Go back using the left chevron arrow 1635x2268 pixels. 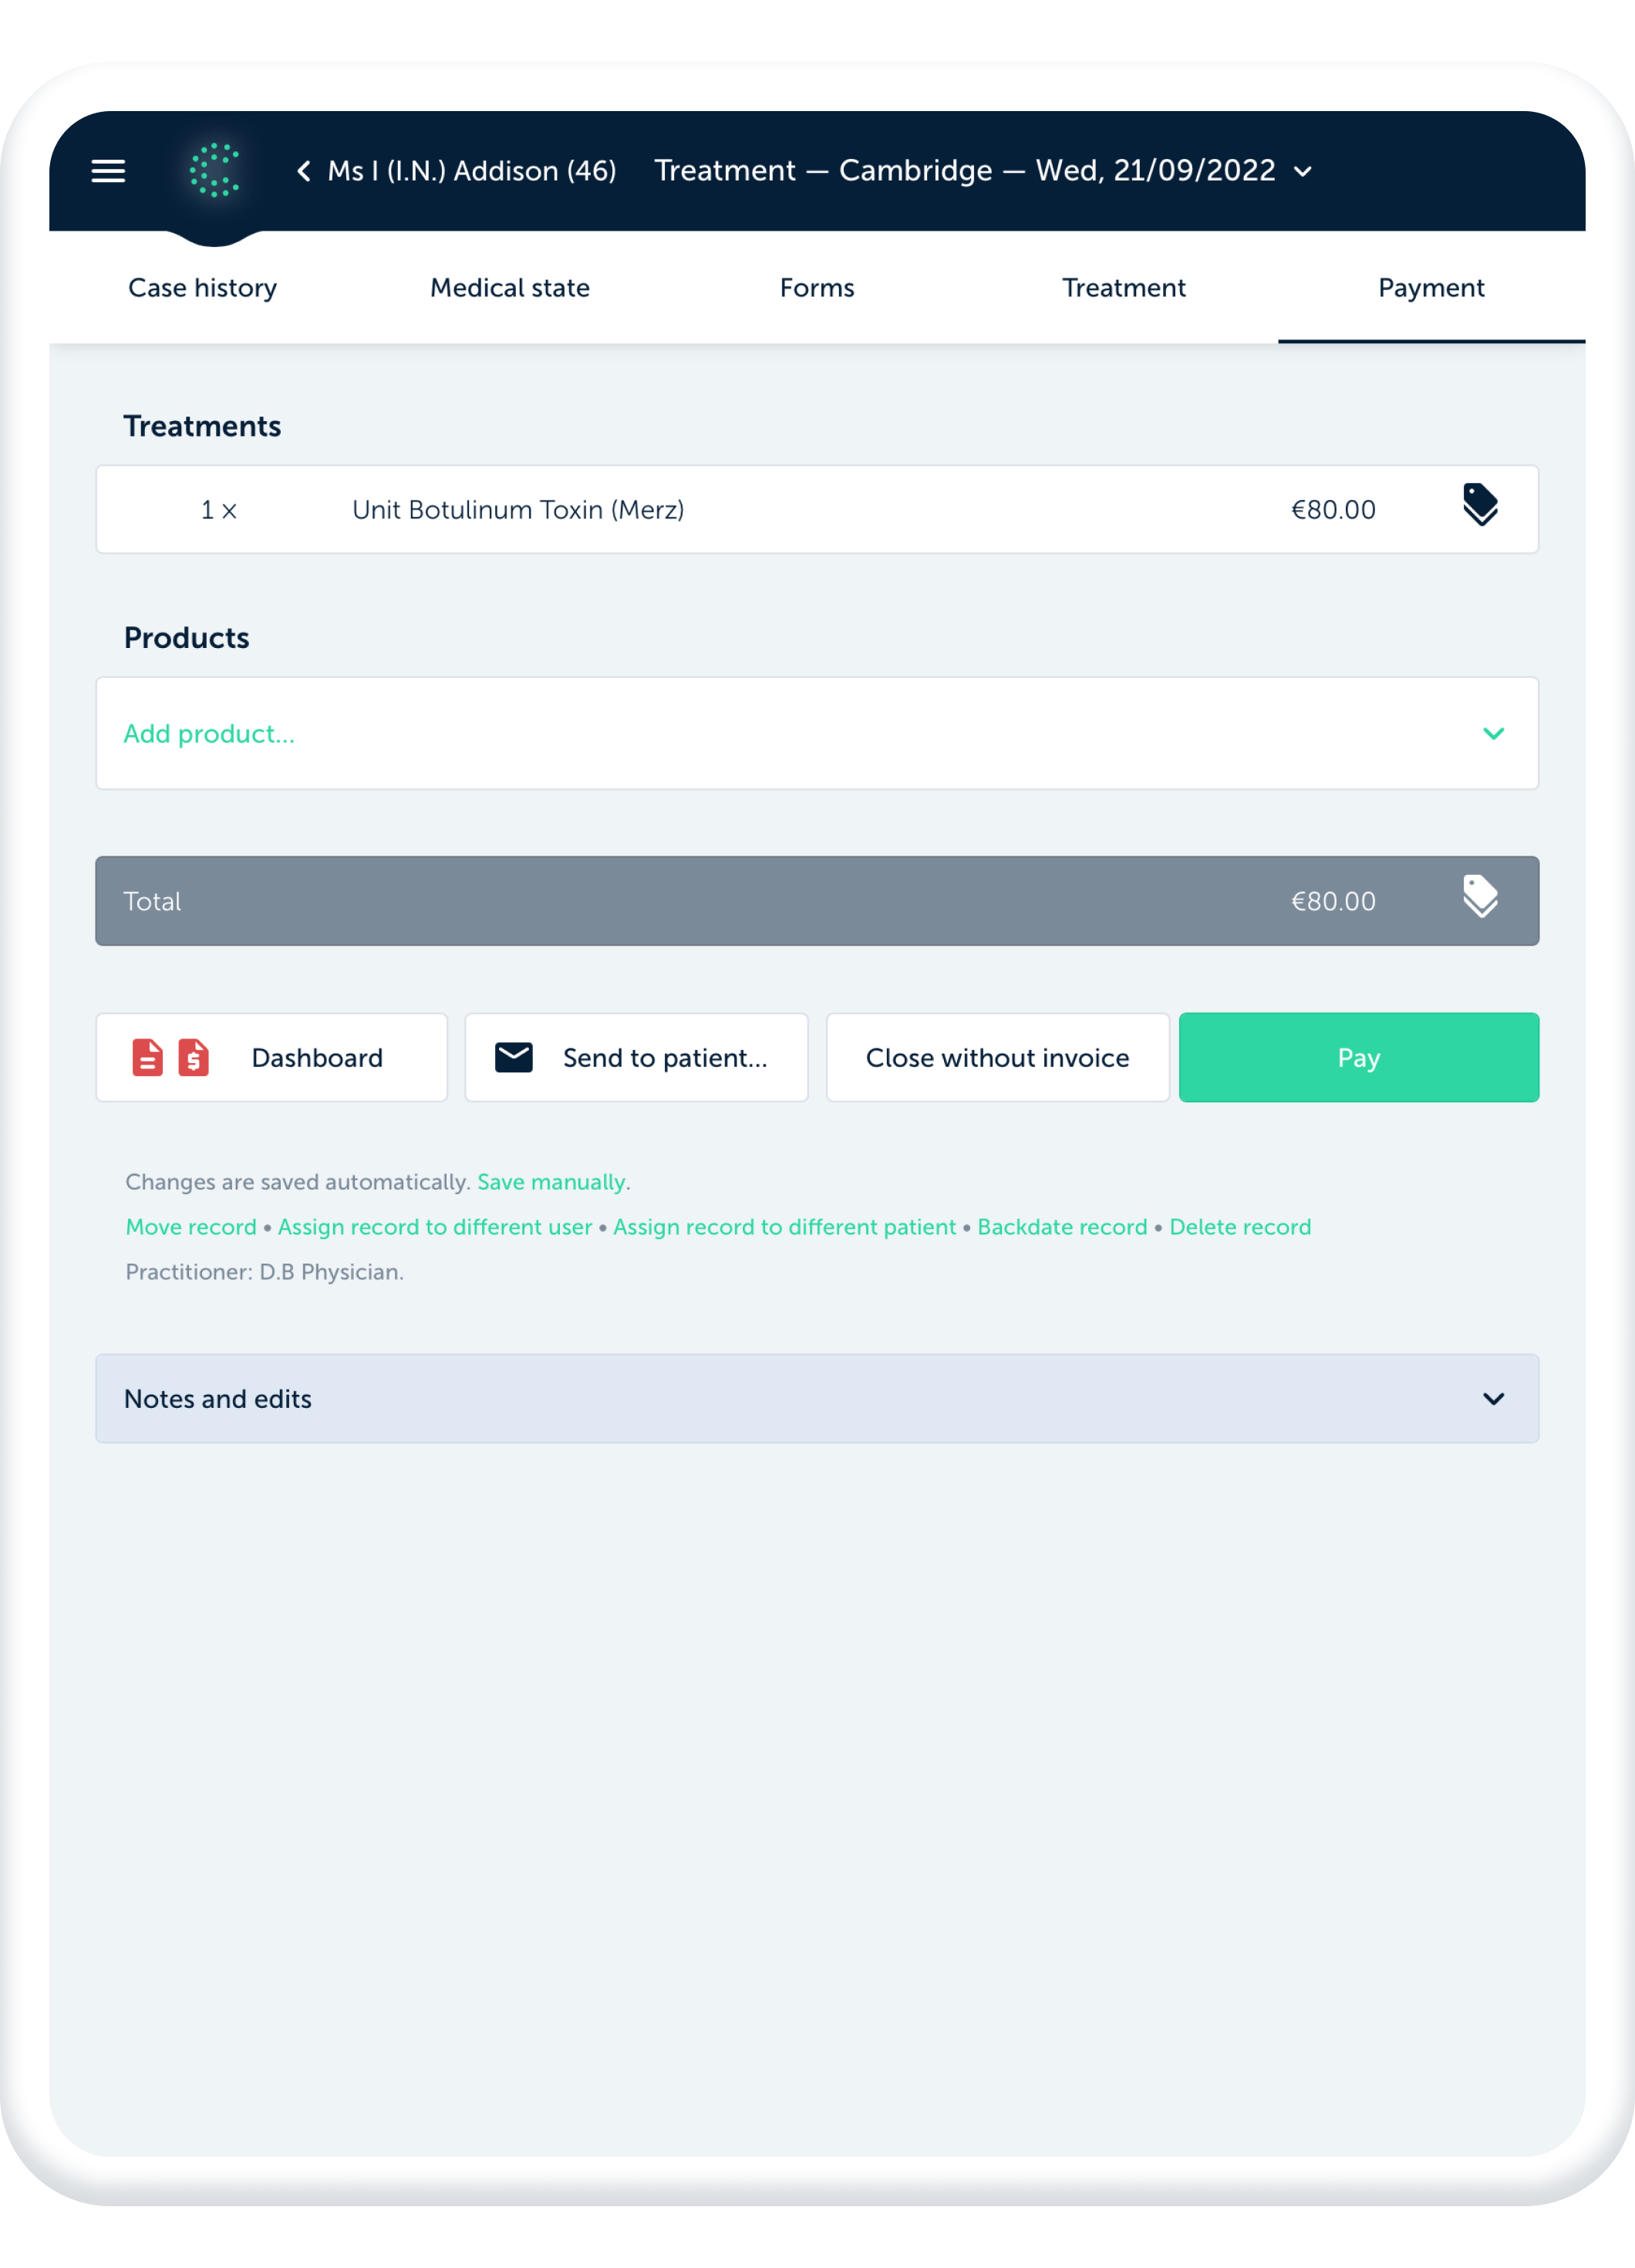(x=303, y=171)
